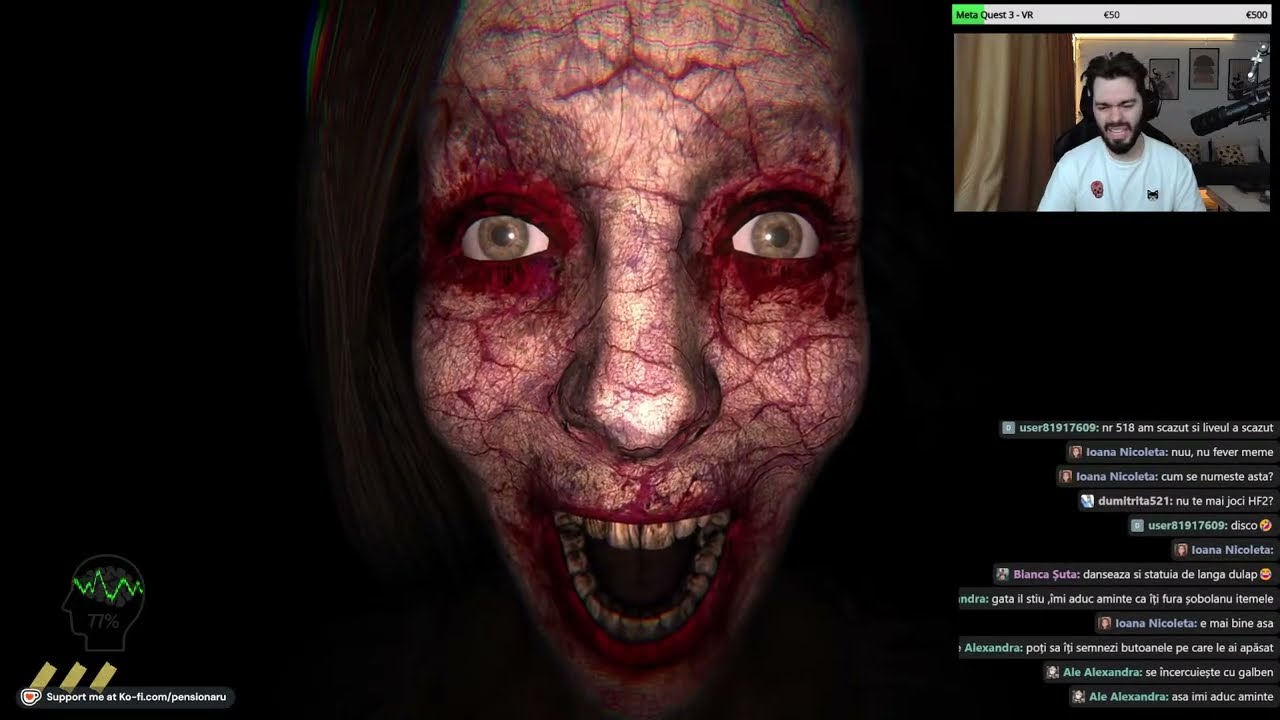Click the 77% sanity percentage
Image resolution: width=1280 pixels, height=720 pixels.
point(103,621)
